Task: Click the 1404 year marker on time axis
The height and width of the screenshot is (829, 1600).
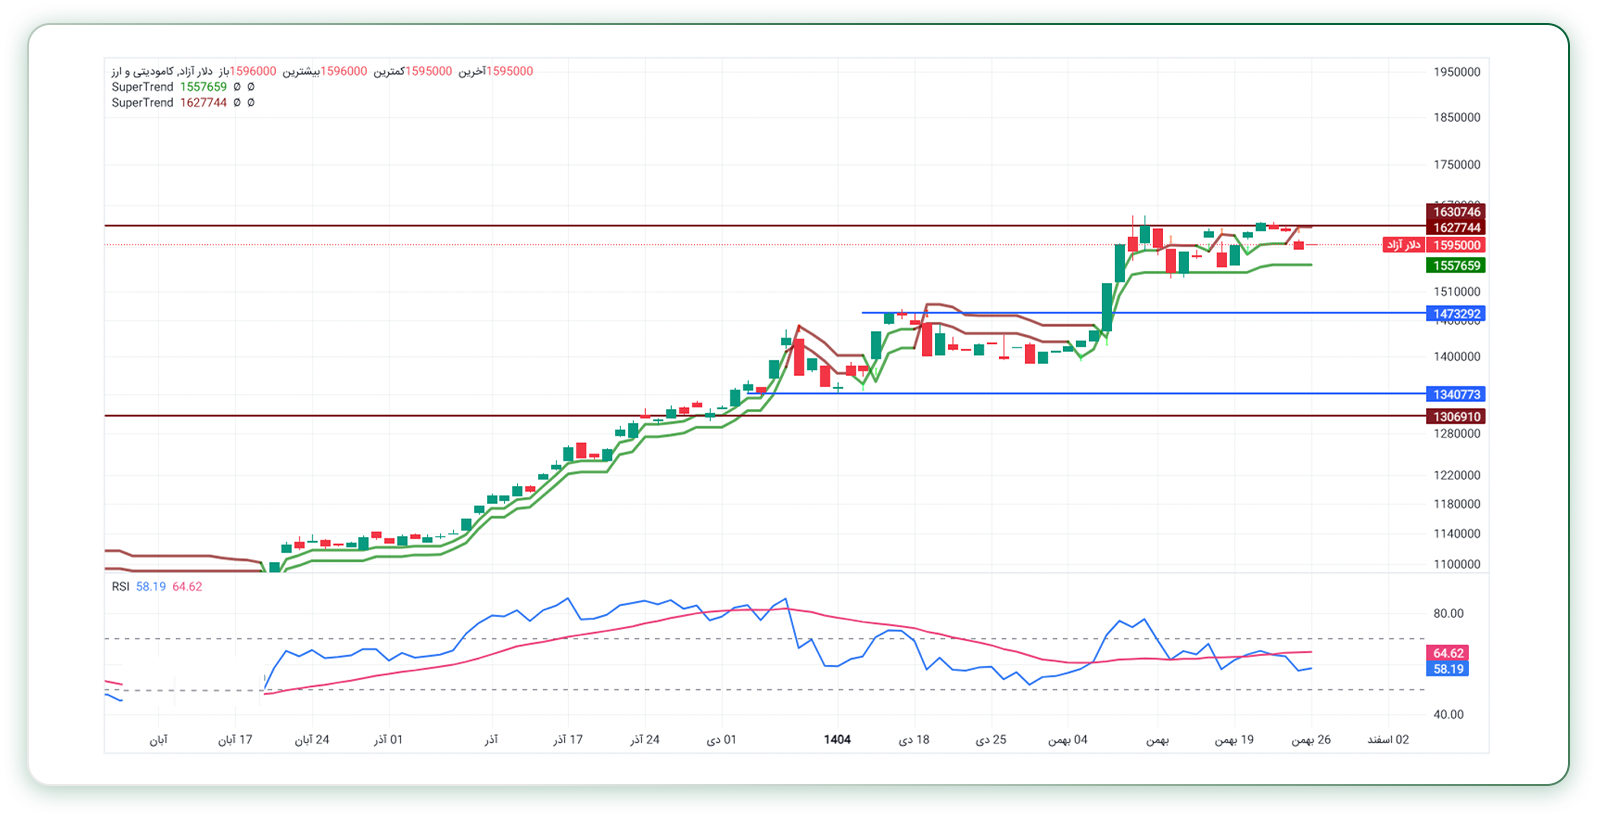Action: click(837, 740)
